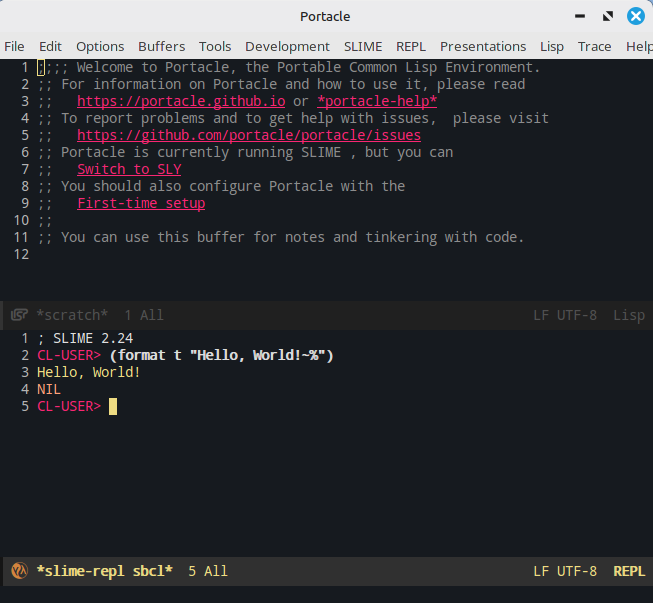
Task: Click the format t "Hello, World!~%" expression
Action: coord(222,355)
